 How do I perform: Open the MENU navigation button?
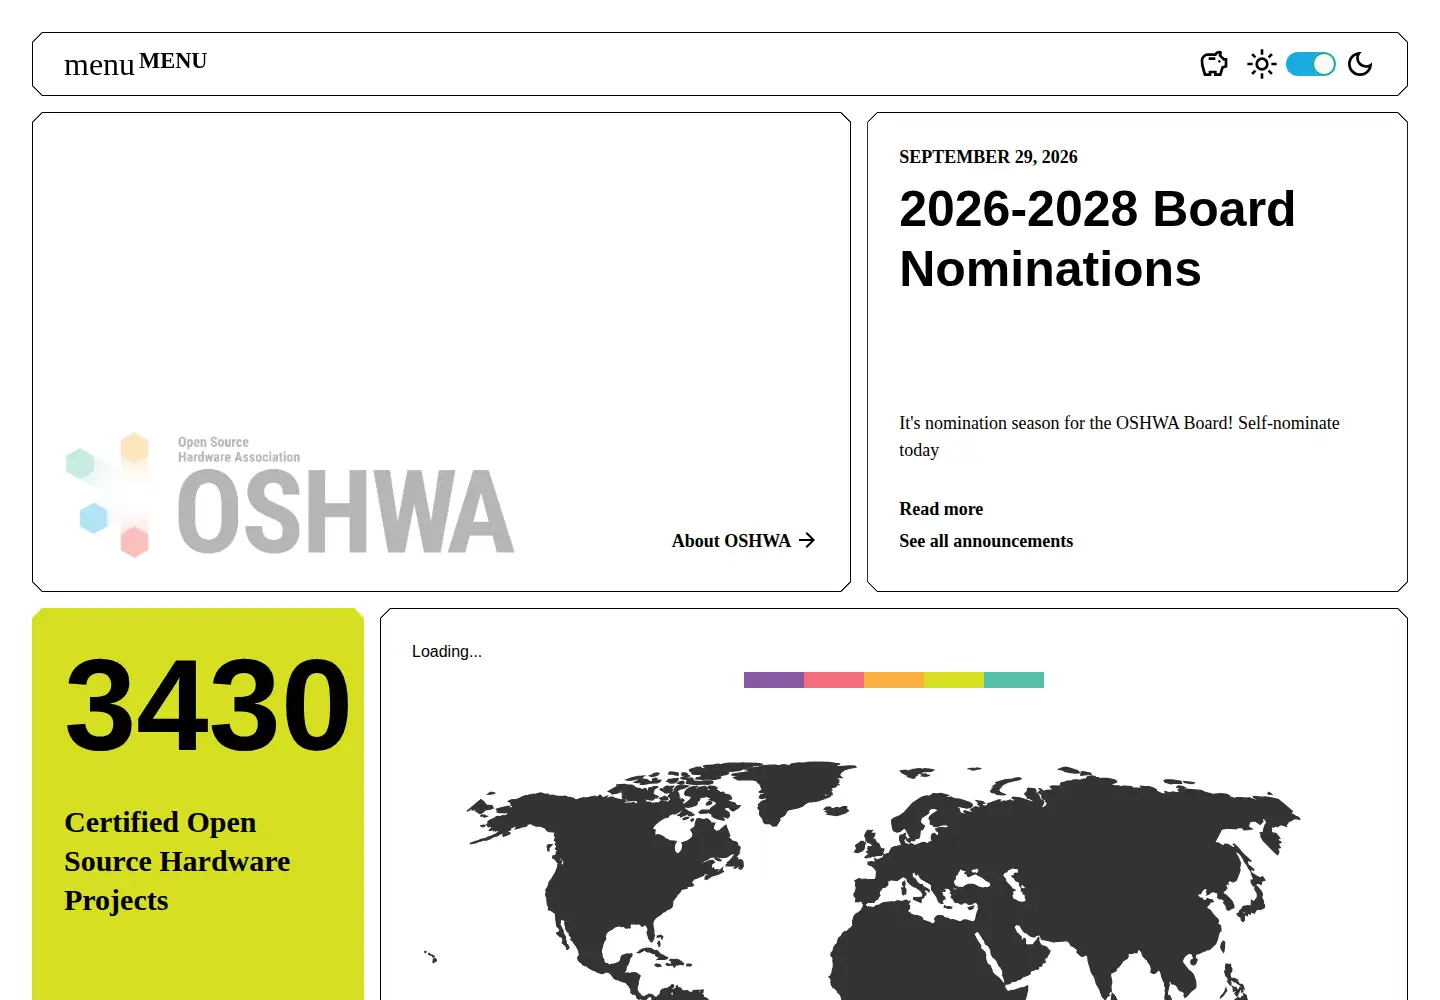click(x=136, y=63)
